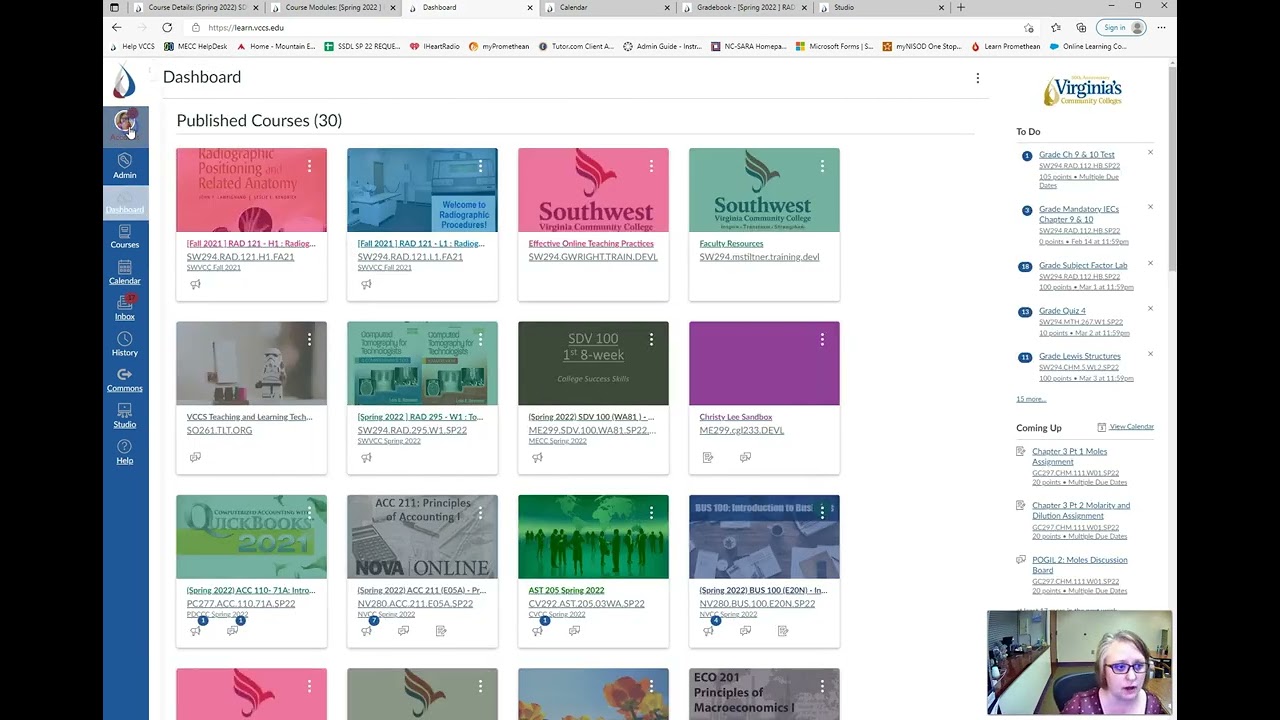
Task: Switch to the Gradebook browser tab
Action: point(744,8)
